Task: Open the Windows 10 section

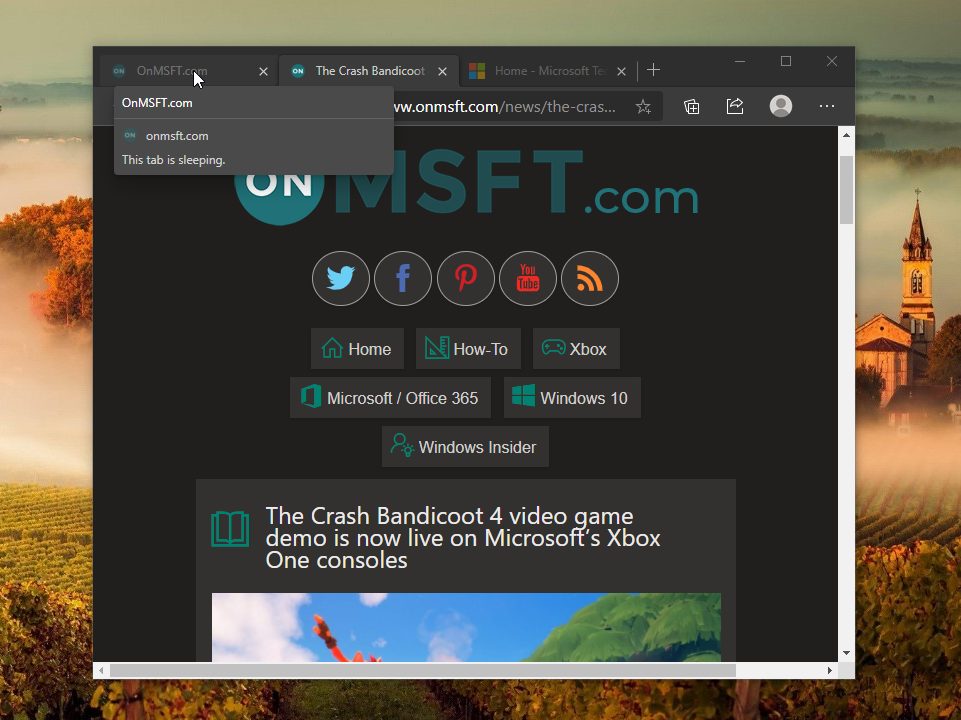Action: (x=572, y=398)
